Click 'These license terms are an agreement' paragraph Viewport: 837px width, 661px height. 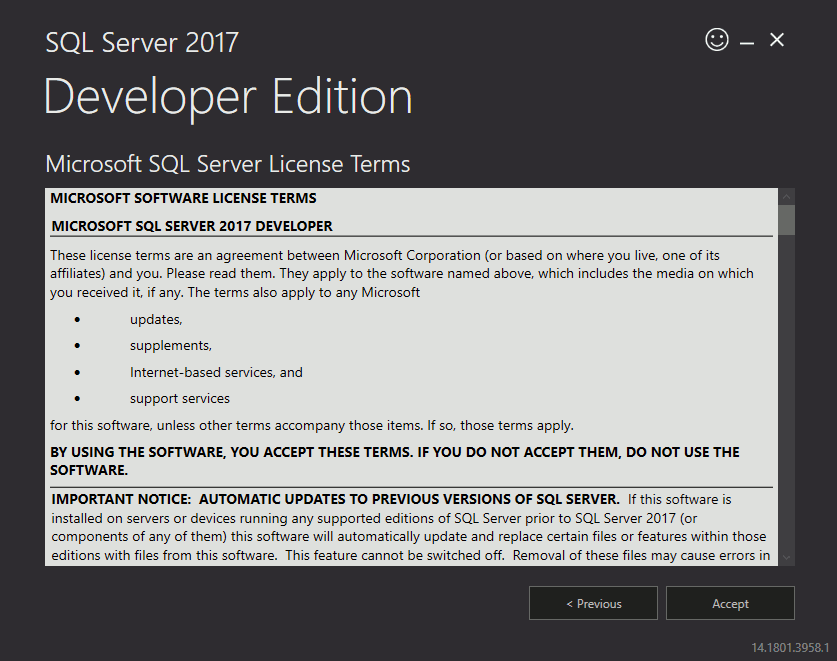402,273
